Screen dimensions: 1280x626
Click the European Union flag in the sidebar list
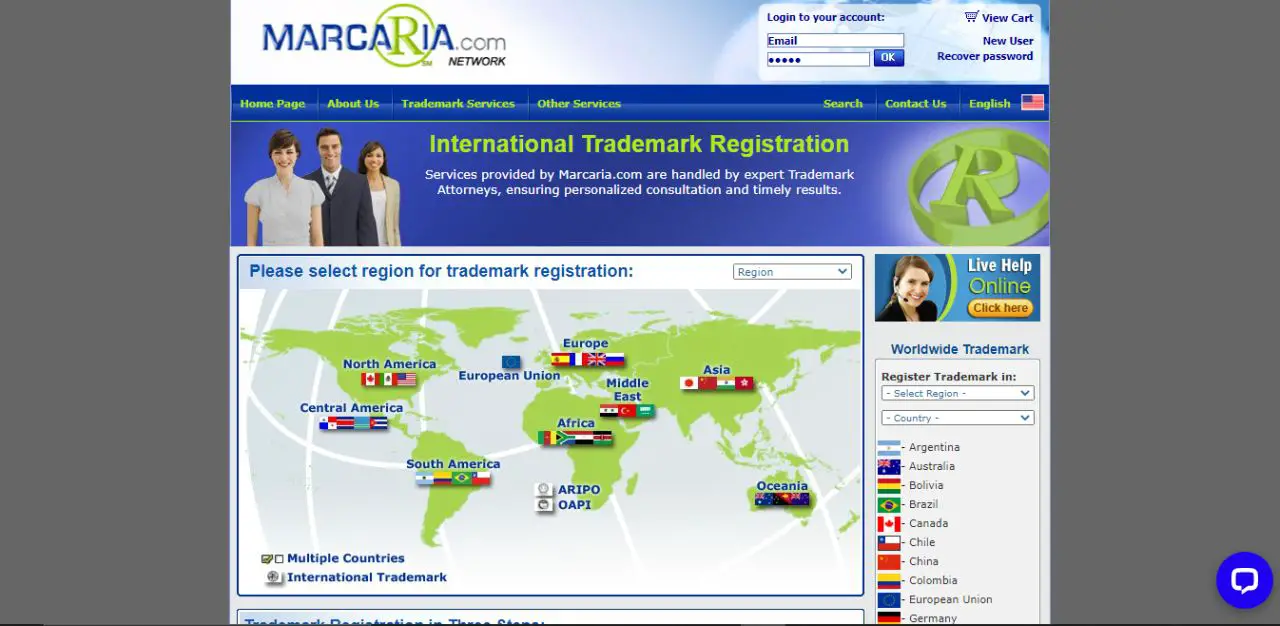(889, 599)
